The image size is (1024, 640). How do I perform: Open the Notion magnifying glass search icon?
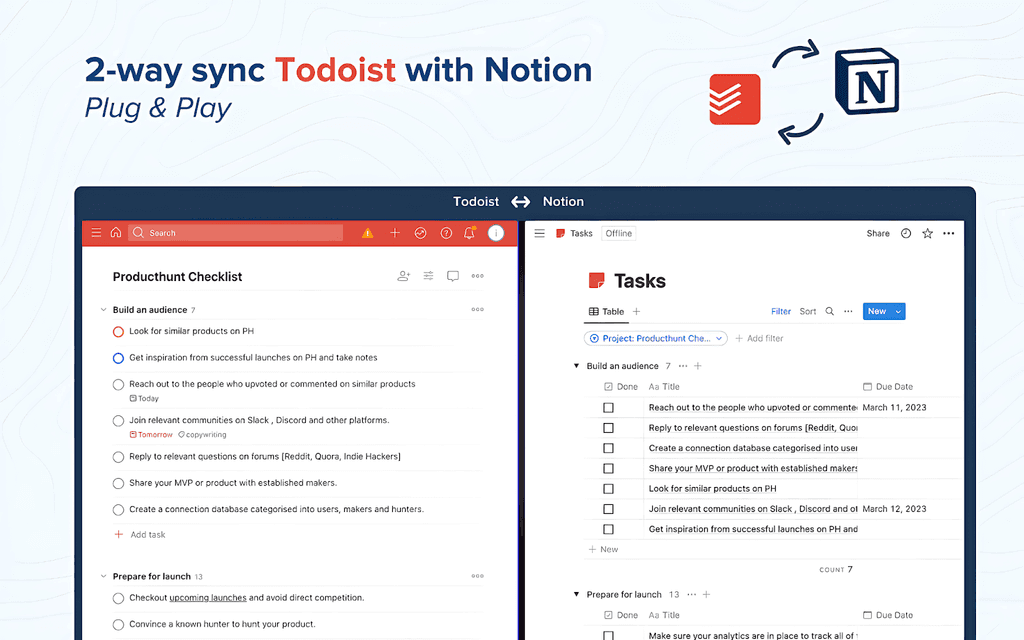[829, 311]
